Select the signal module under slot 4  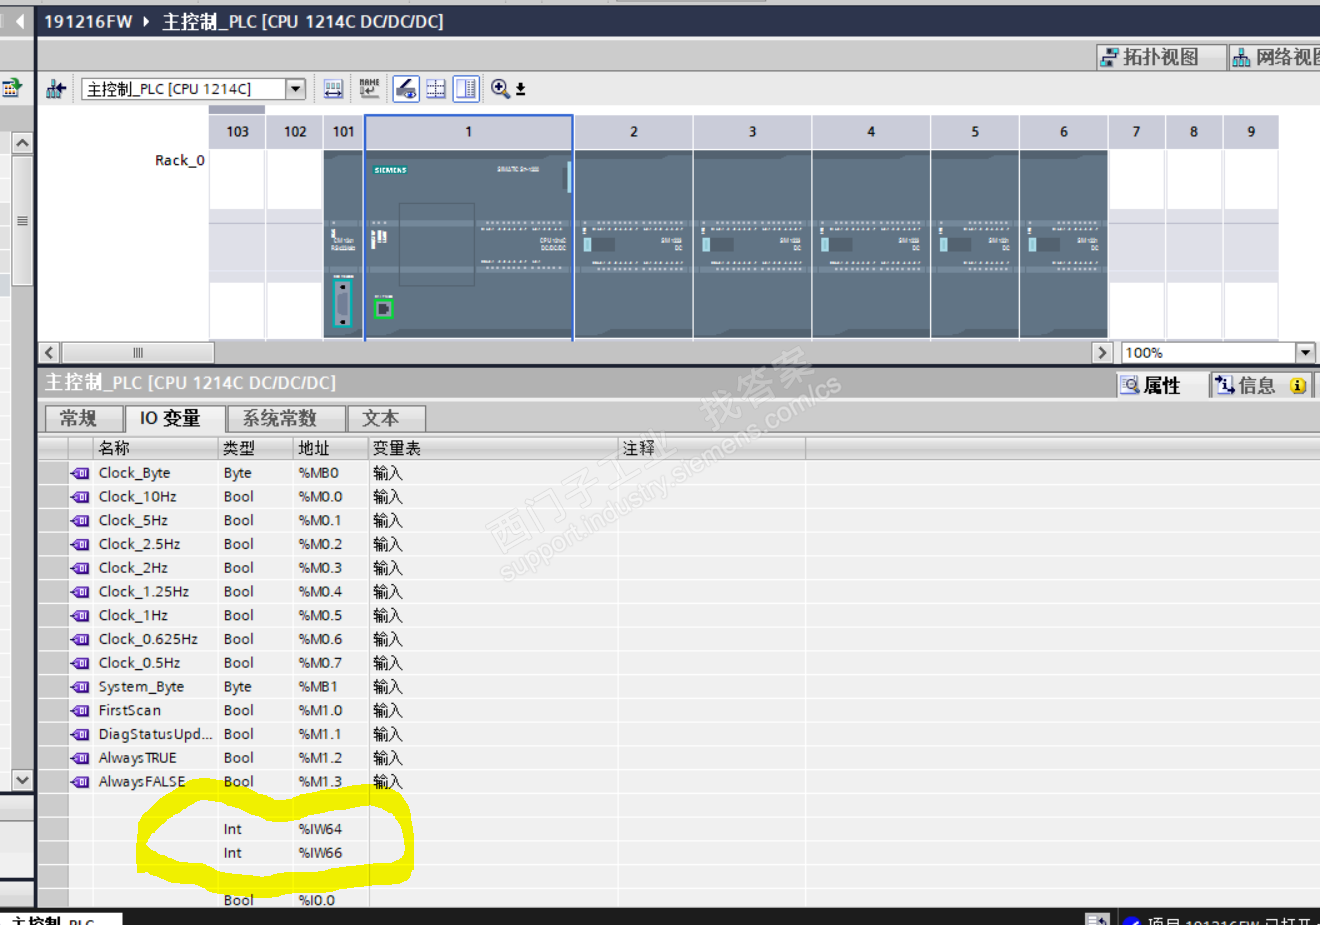[x=871, y=244]
